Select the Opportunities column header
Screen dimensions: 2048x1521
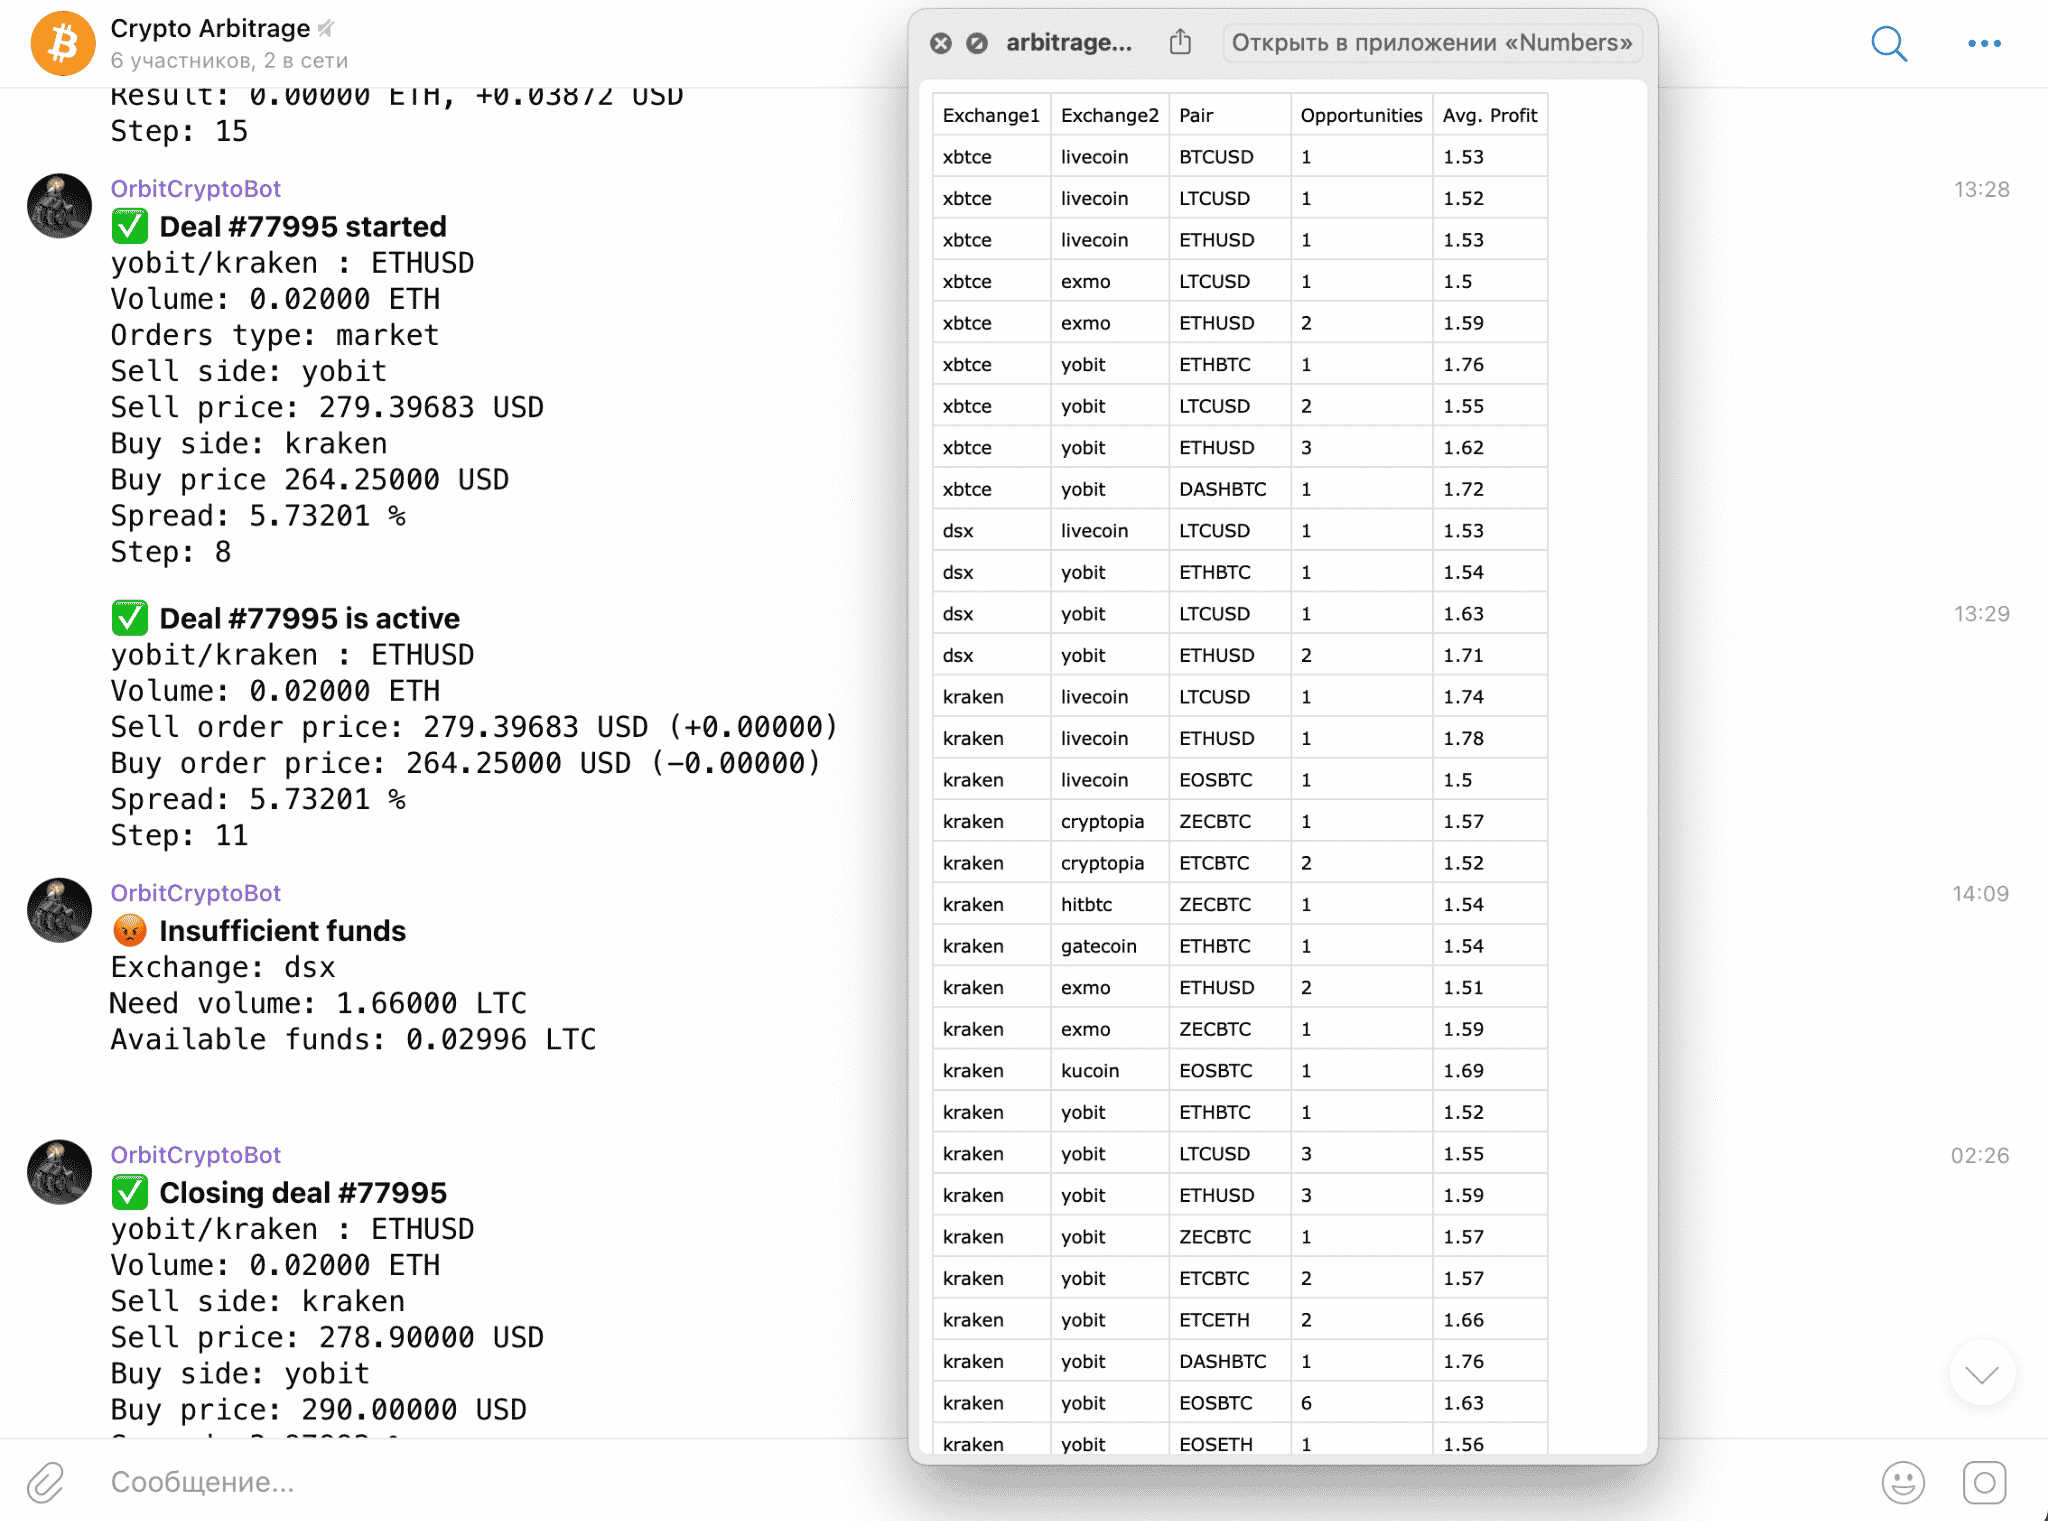pyautogui.click(x=1362, y=115)
